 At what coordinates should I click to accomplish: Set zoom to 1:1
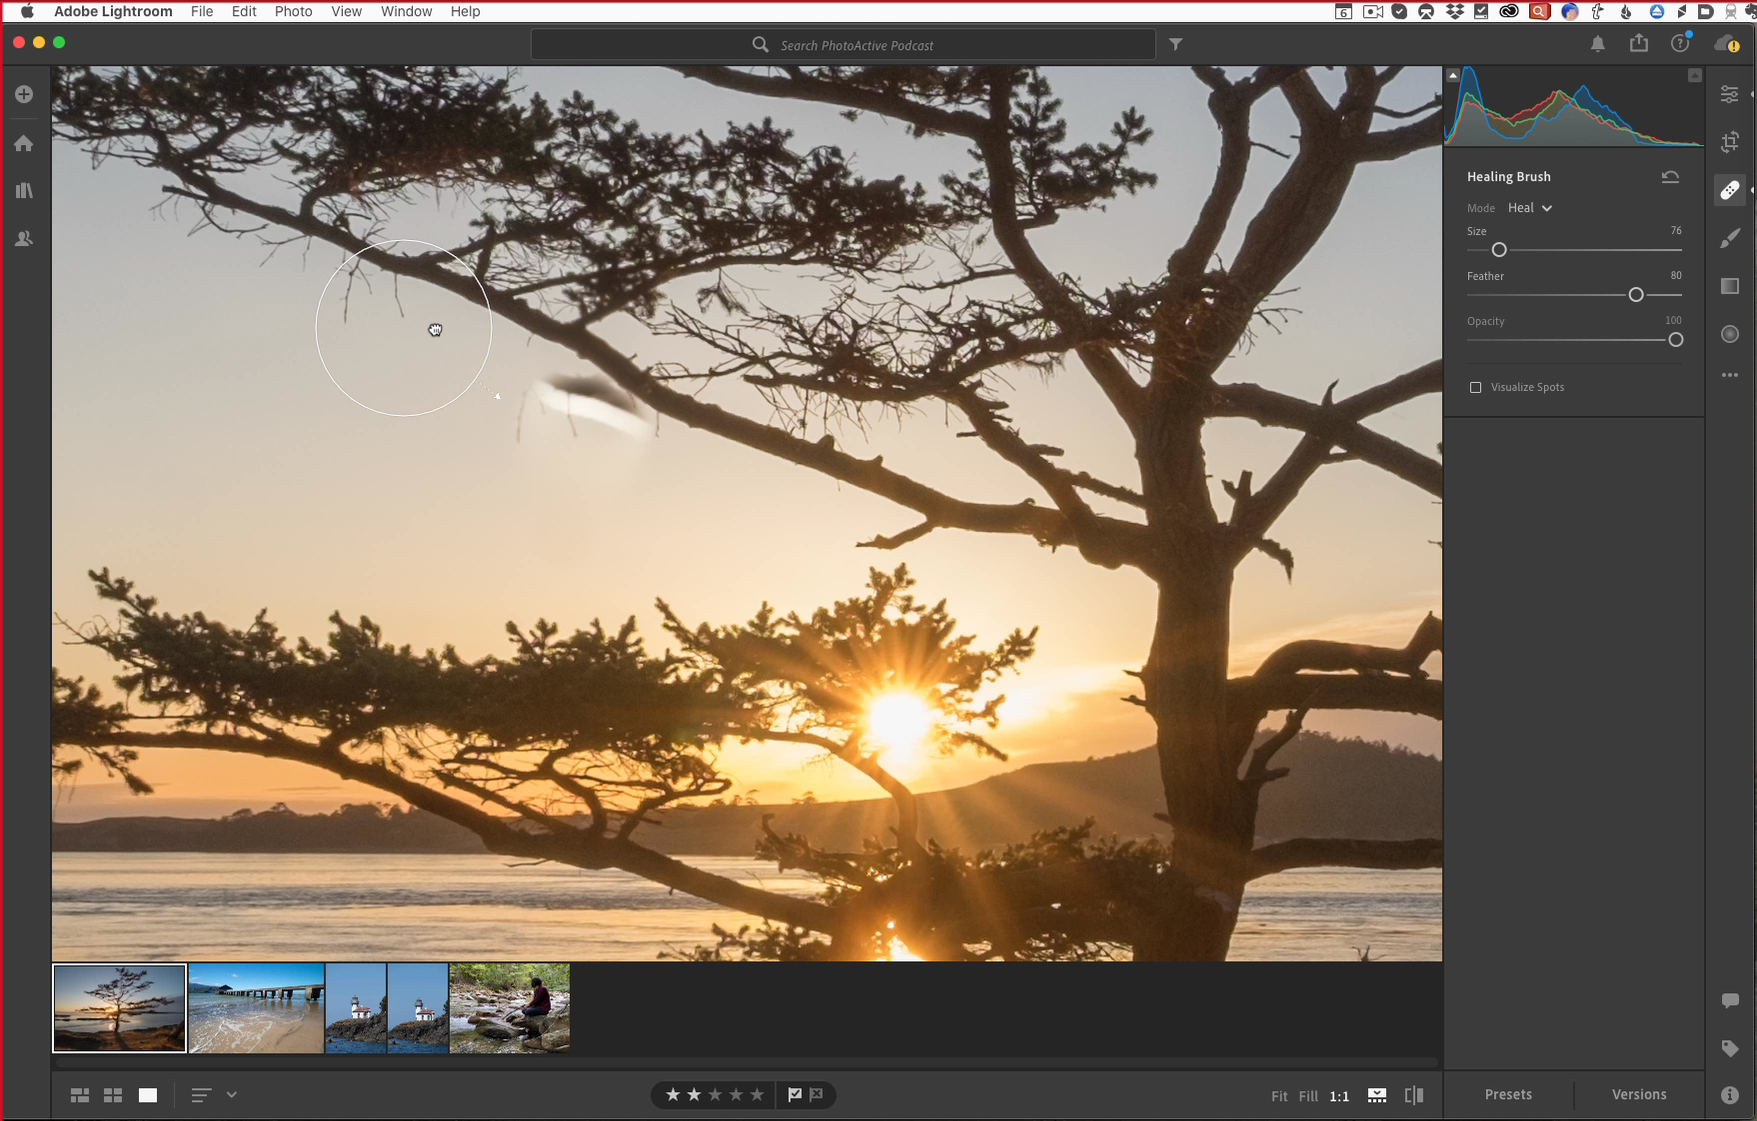tap(1339, 1096)
